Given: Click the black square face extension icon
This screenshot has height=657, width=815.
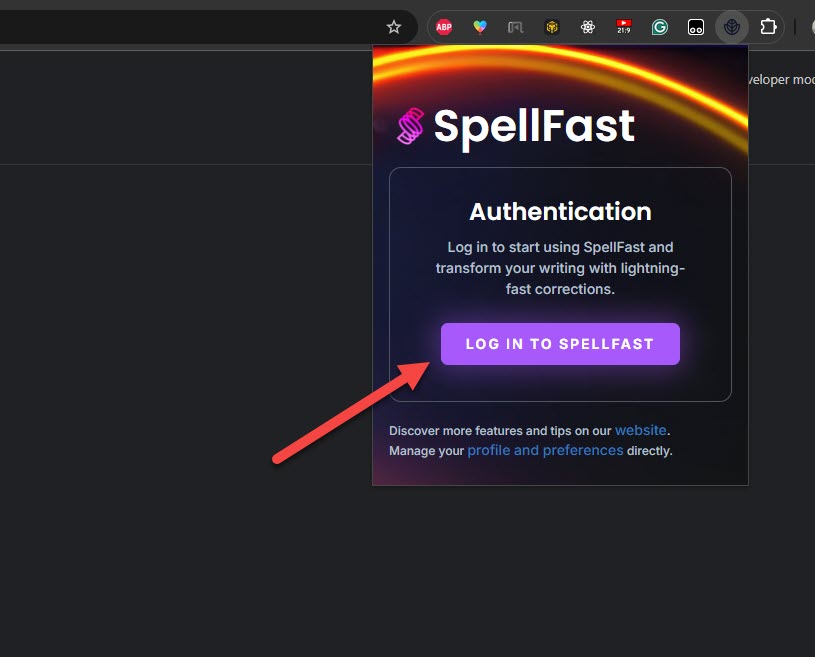Looking at the screenshot, I should (x=695, y=27).
